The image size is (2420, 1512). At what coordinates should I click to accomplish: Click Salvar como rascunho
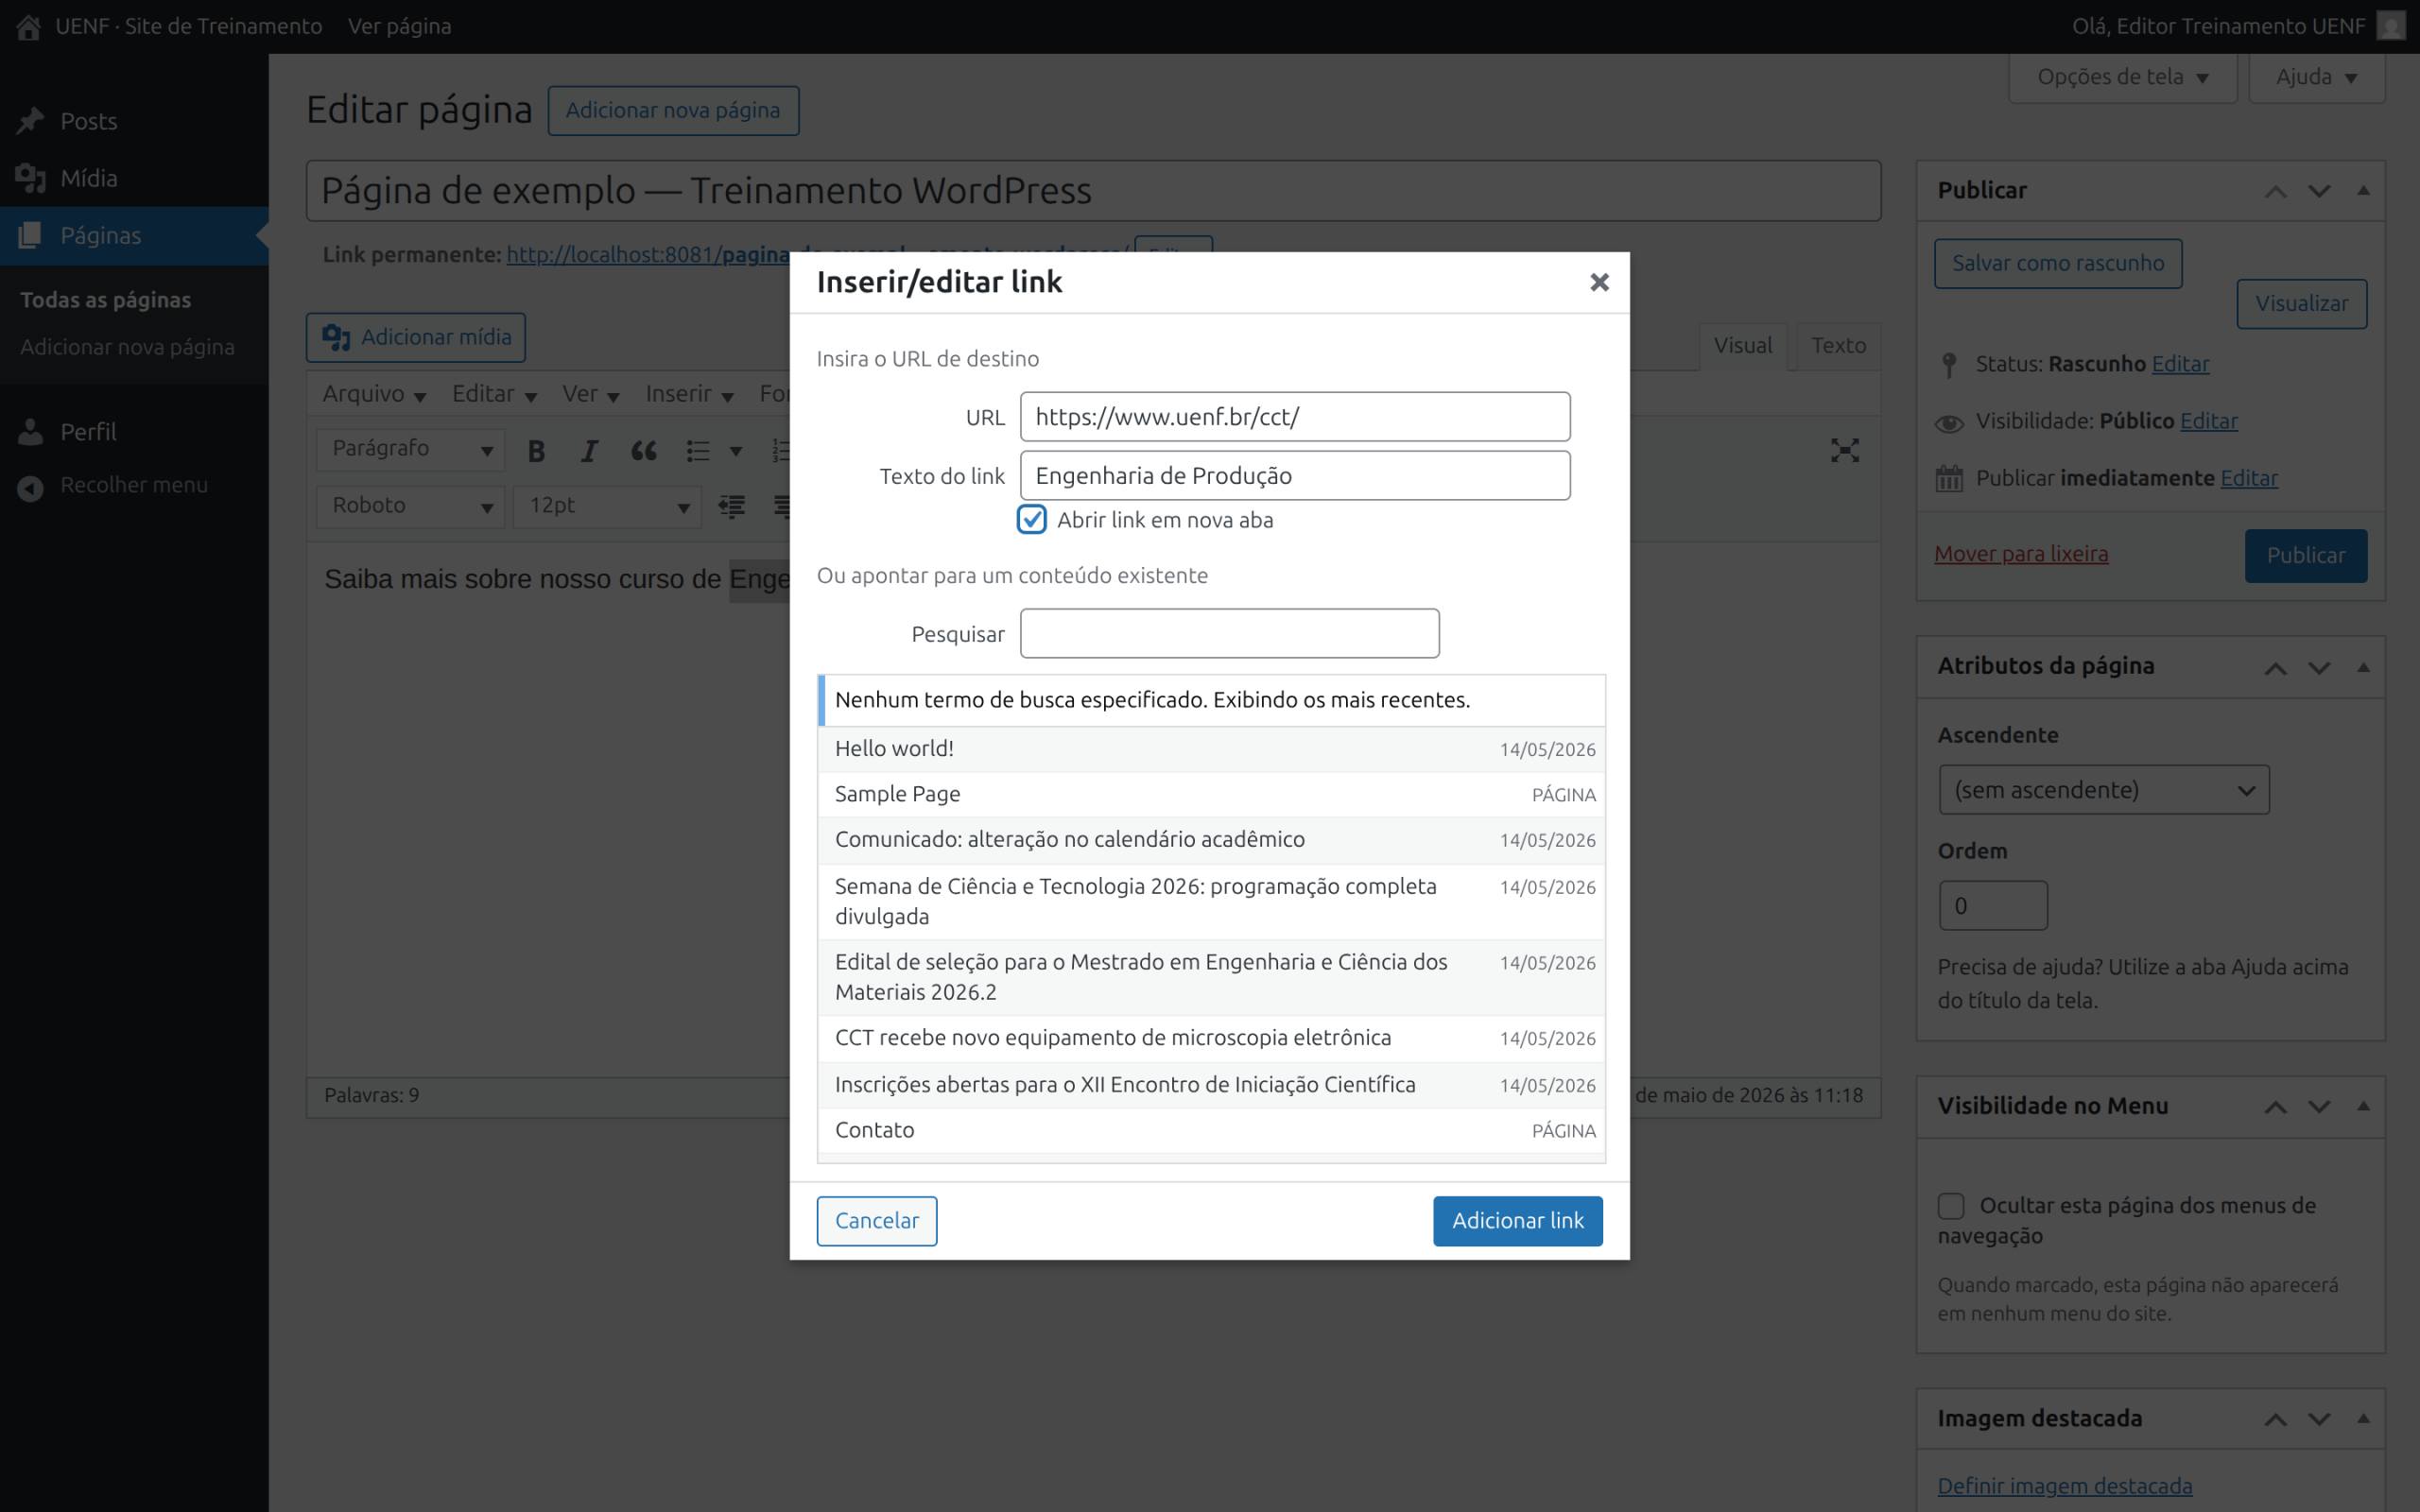(2058, 264)
